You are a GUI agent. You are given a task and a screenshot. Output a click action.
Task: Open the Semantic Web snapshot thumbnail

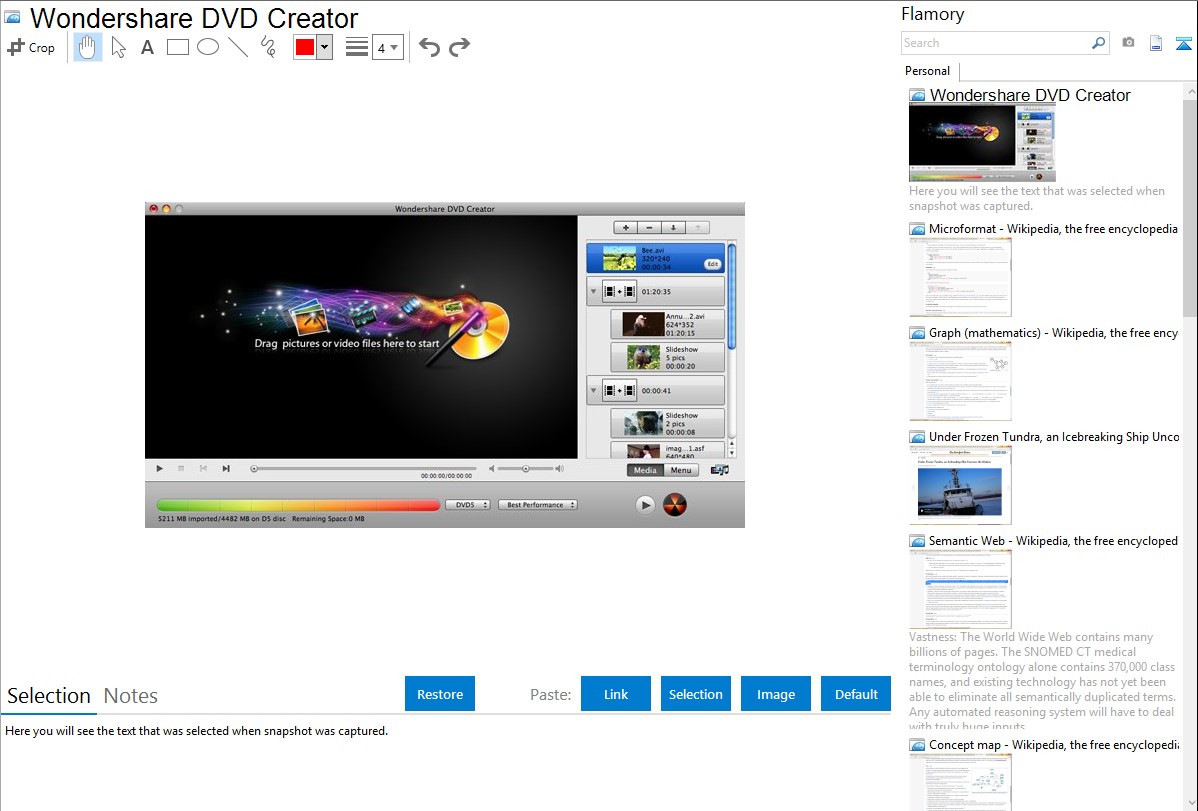pos(960,588)
